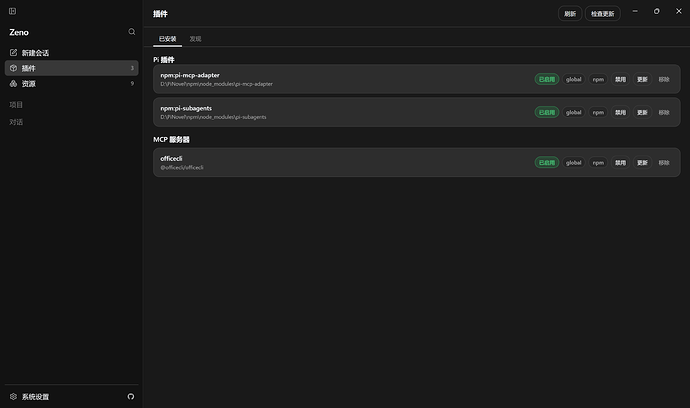Toggle the sidebar panel icon

[12, 11]
